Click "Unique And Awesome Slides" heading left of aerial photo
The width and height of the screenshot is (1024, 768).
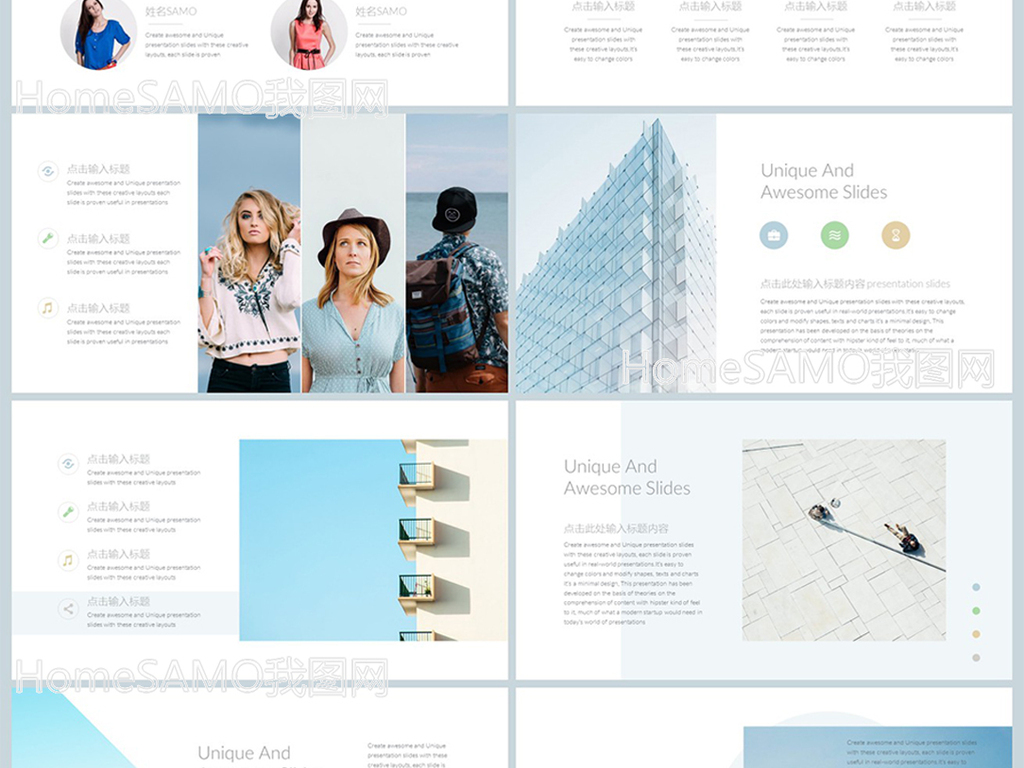(x=627, y=477)
